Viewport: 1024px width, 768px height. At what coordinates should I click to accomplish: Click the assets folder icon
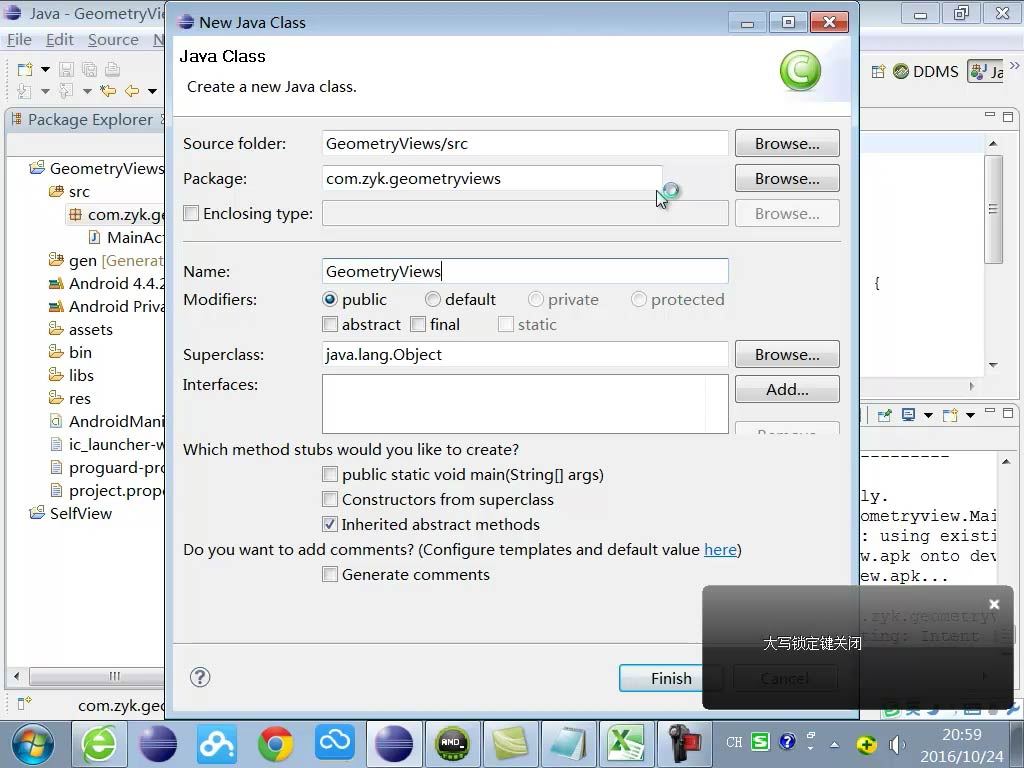56,329
